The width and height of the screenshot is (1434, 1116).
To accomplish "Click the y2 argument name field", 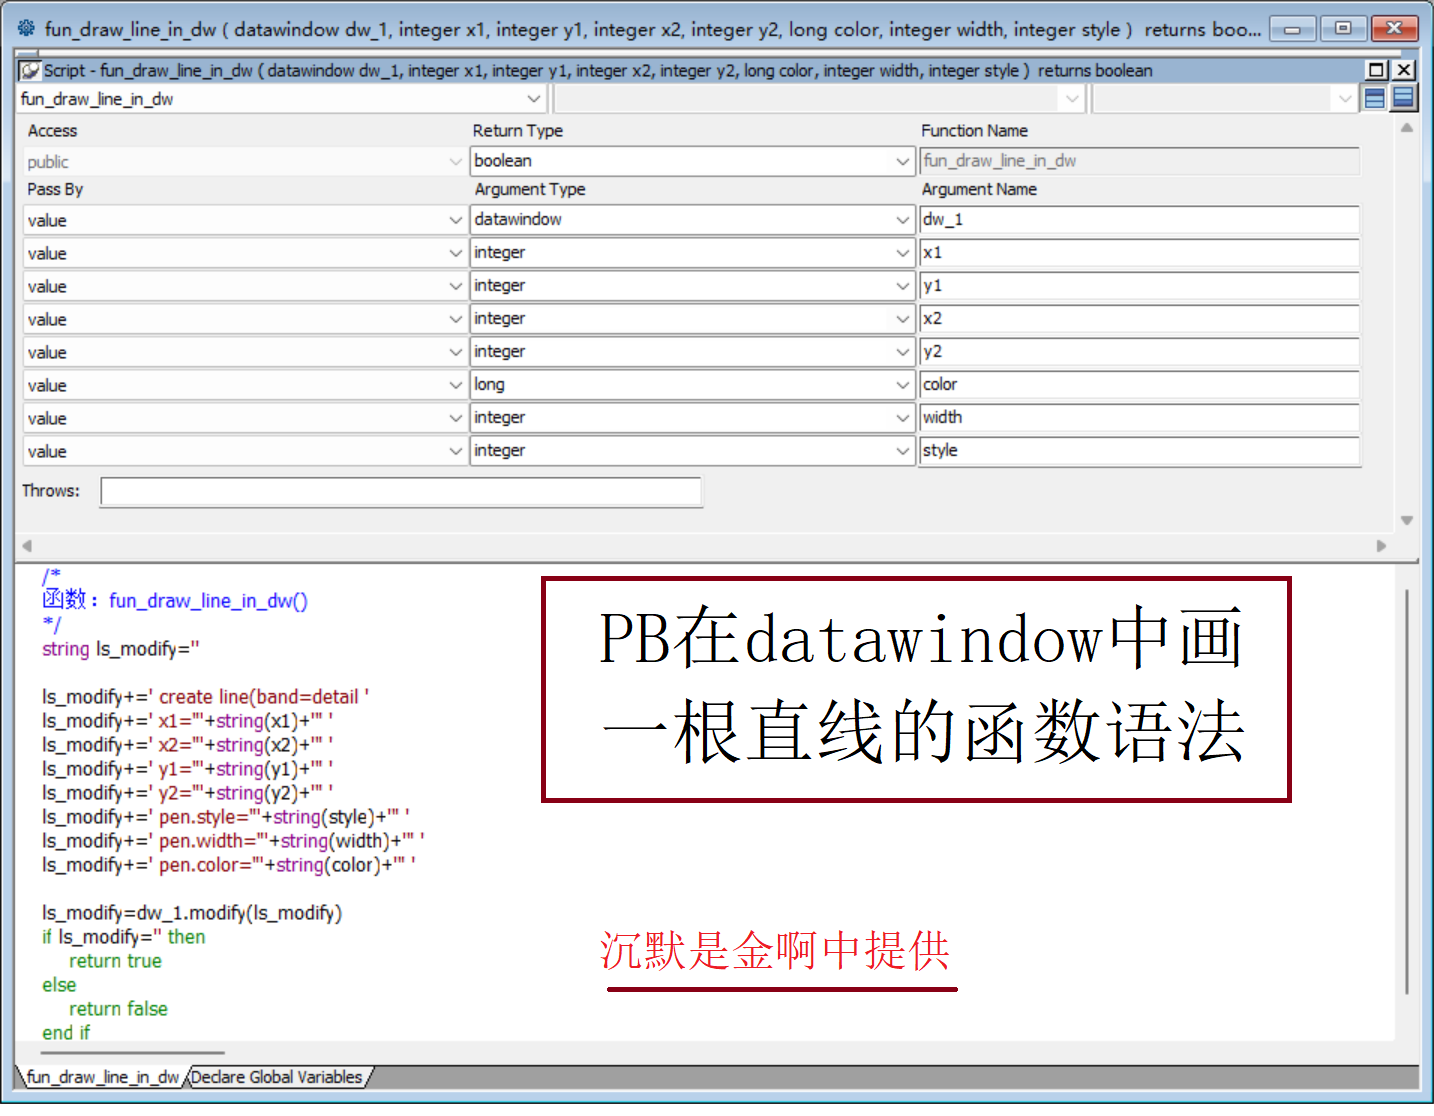I will (1139, 352).
